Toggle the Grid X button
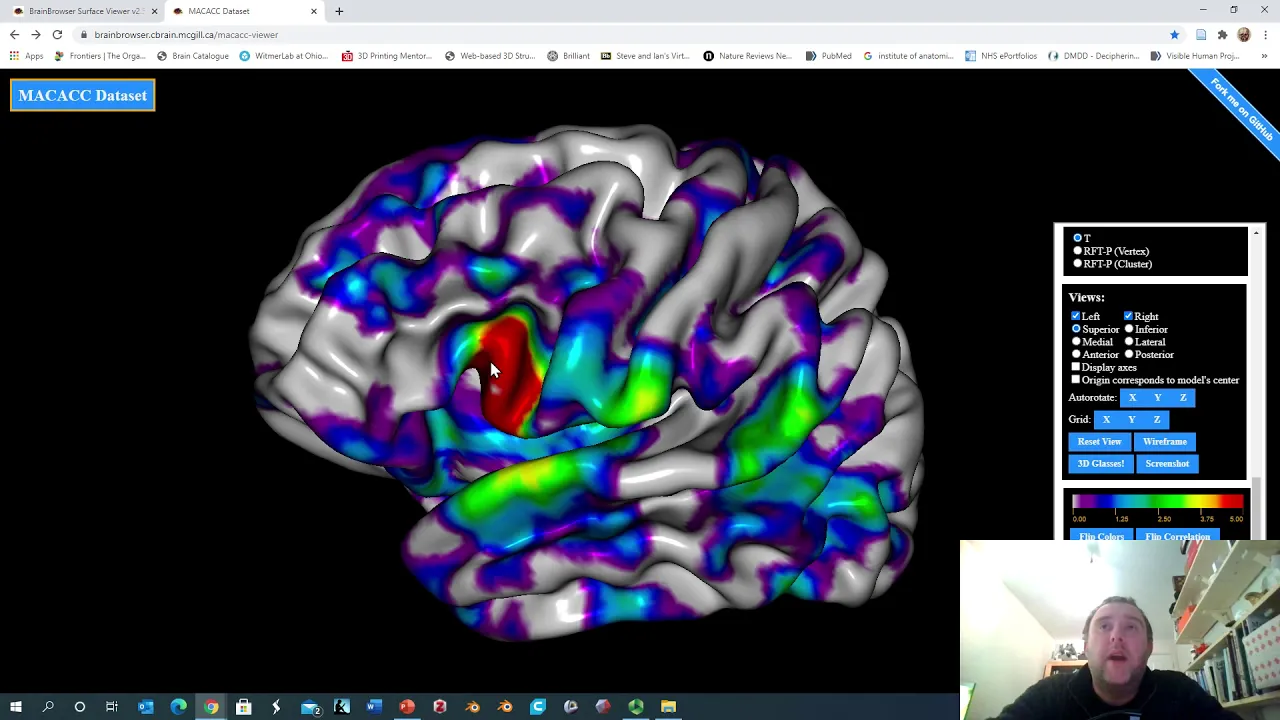 [1106, 420]
